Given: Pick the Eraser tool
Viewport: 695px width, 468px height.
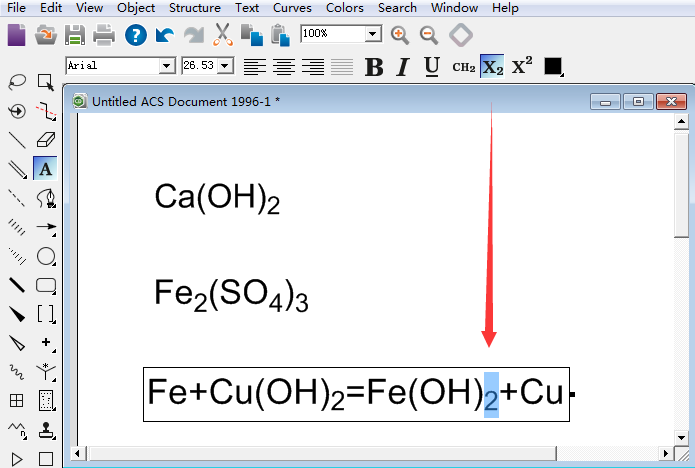Looking at the screenshot, I should (46, 140).
